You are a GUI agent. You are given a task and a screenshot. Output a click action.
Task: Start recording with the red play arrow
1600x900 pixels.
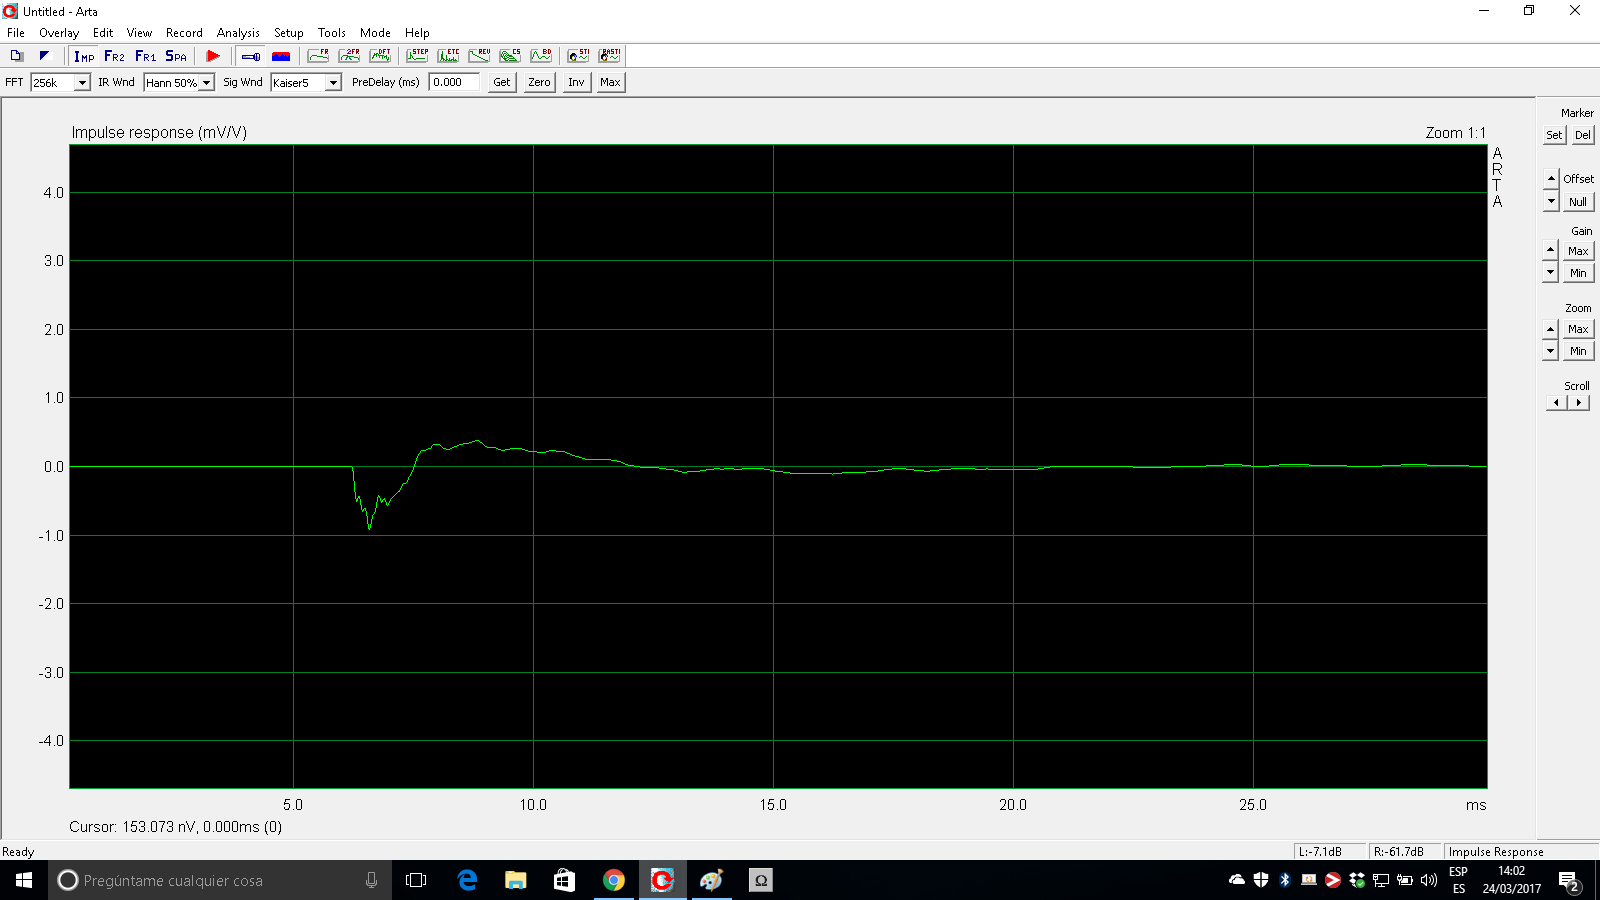[213, 56]
